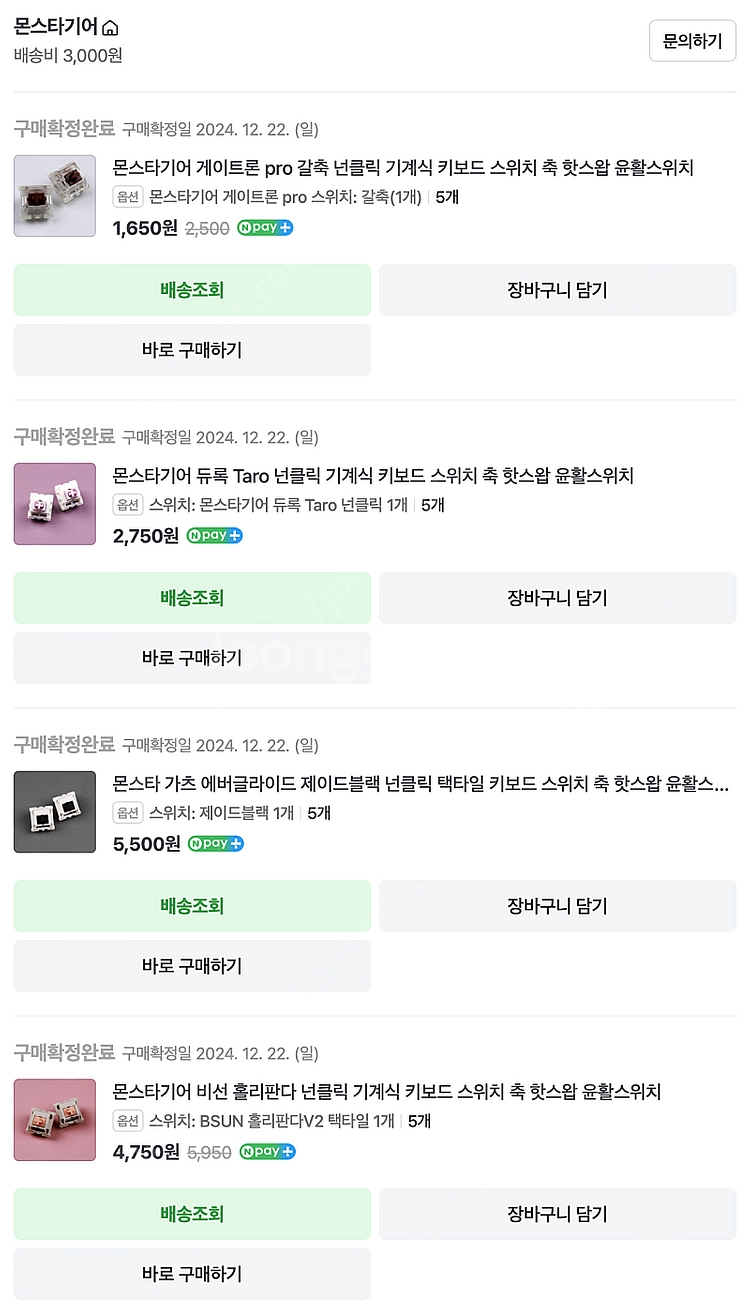Screen dimensions: 750x1310
Task: Open the 홀리판다 switch thumbnail
Action: pyautogui.click(x=55, y=1120)
